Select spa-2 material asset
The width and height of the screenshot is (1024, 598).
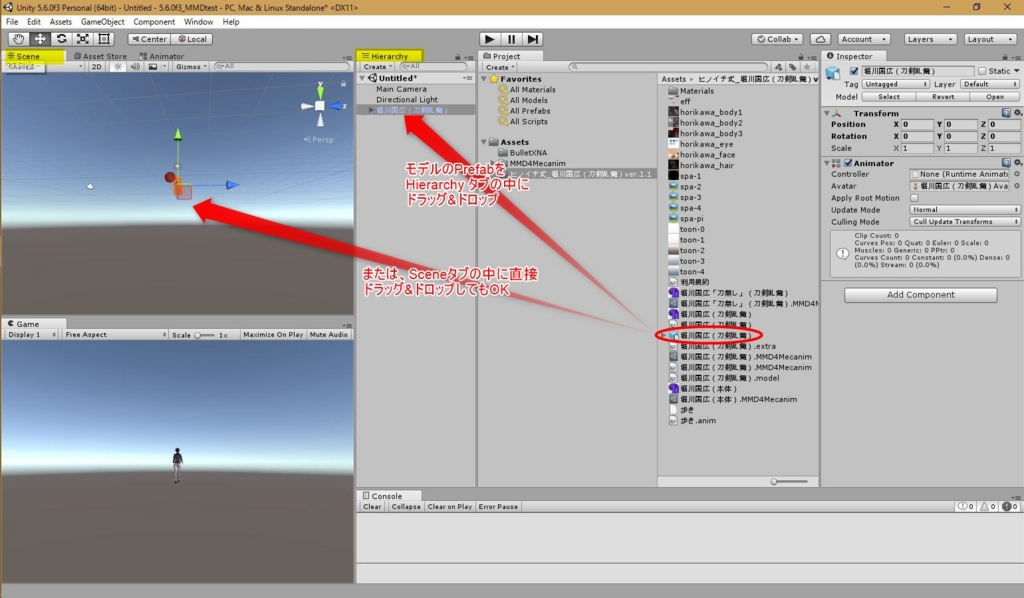point(690,187)
